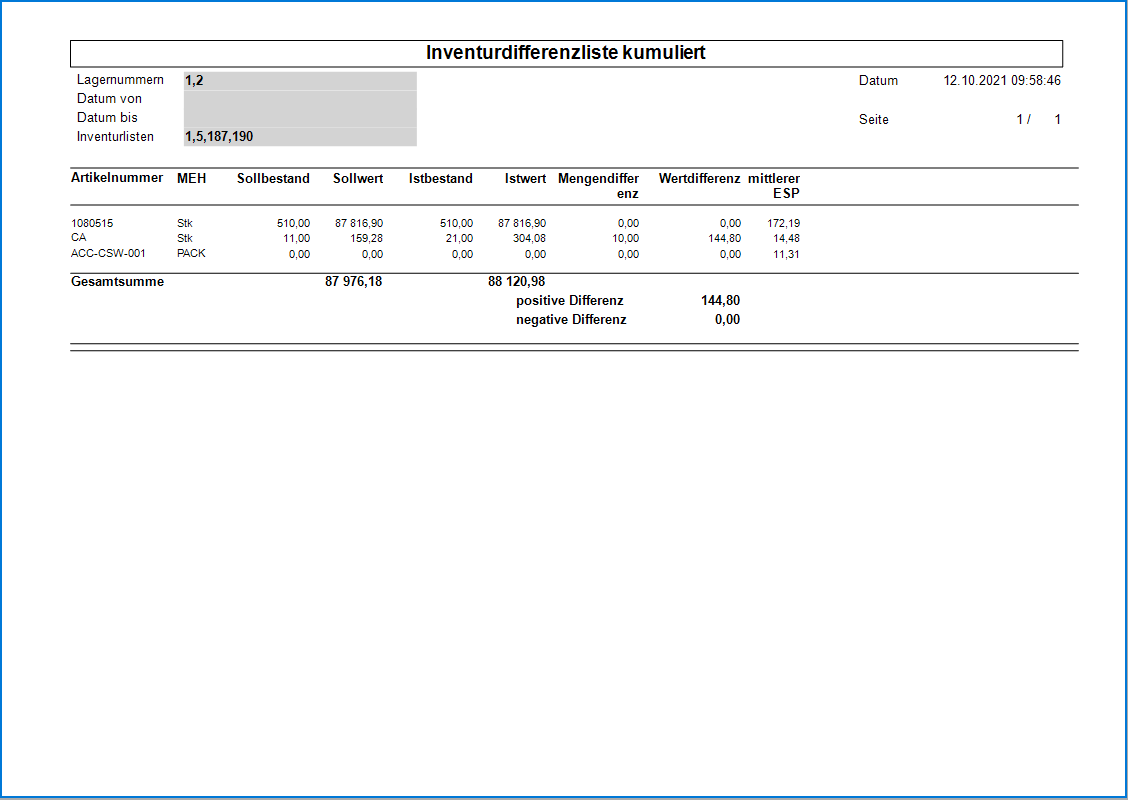Click the Sollbestand column header

point(273,179)
